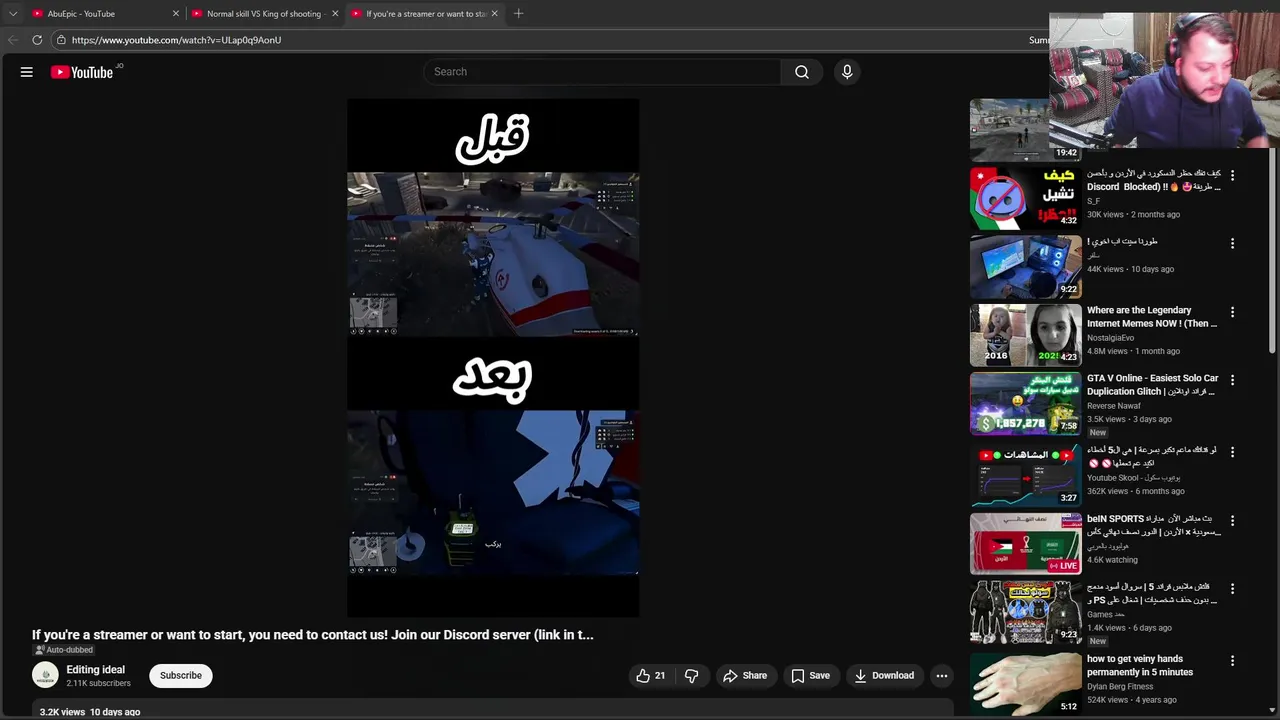
Task: Go back in the browser
Action: point(13,40)
